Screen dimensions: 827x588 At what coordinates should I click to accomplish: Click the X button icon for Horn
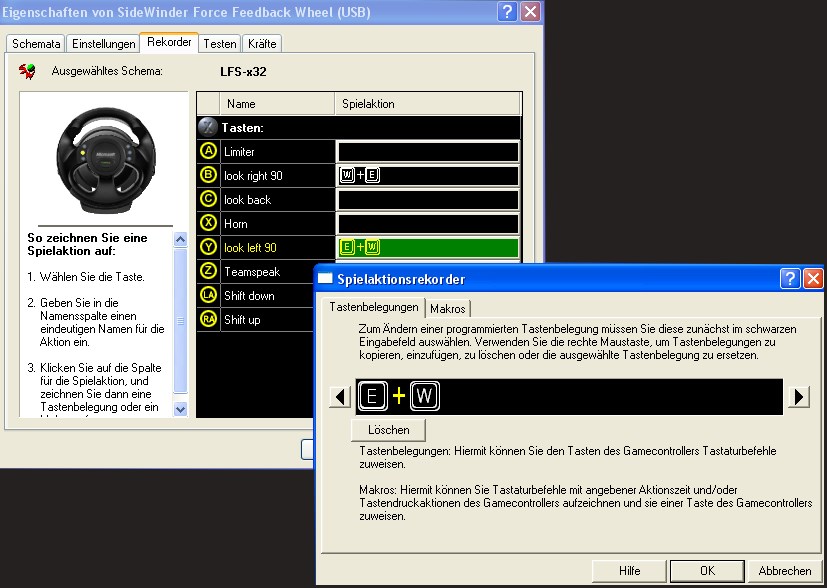click(209, 223)
